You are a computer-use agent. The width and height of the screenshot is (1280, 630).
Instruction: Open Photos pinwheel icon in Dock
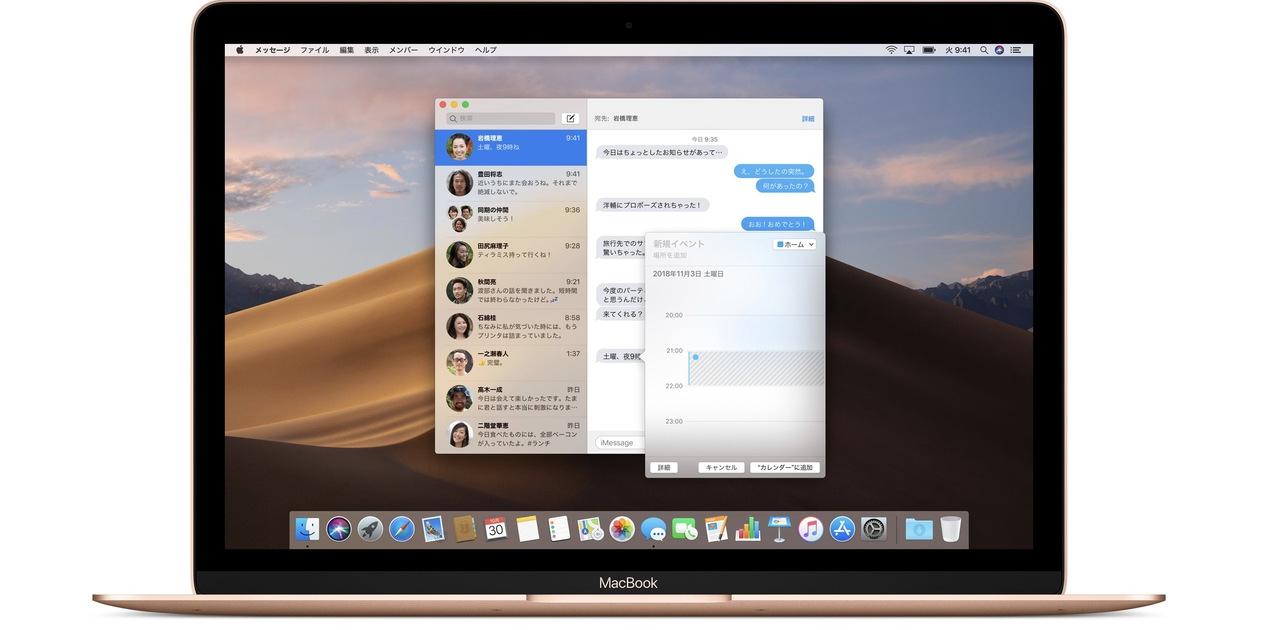point(622,529)
